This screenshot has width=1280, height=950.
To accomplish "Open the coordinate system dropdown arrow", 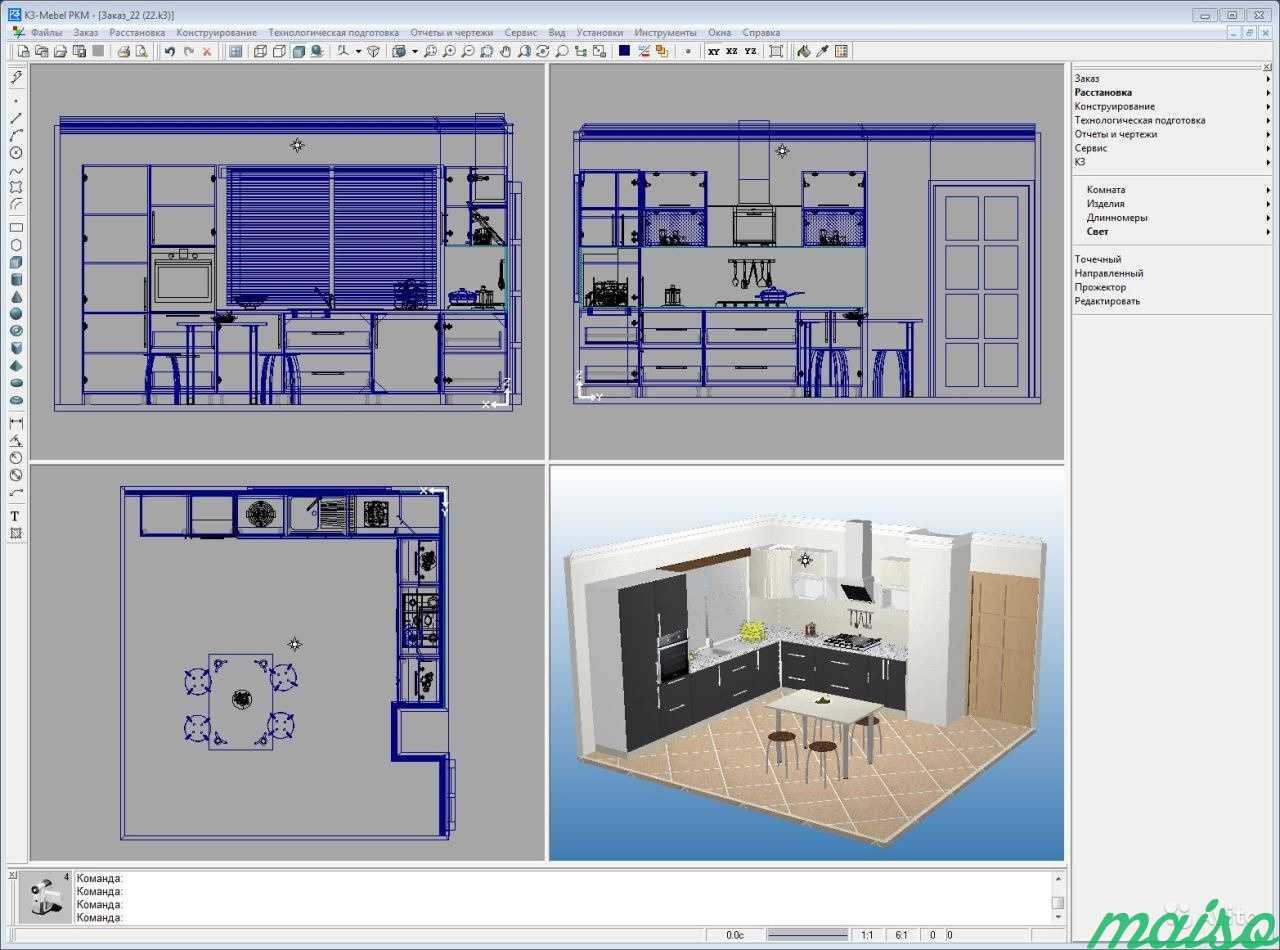I will point(359,51).
